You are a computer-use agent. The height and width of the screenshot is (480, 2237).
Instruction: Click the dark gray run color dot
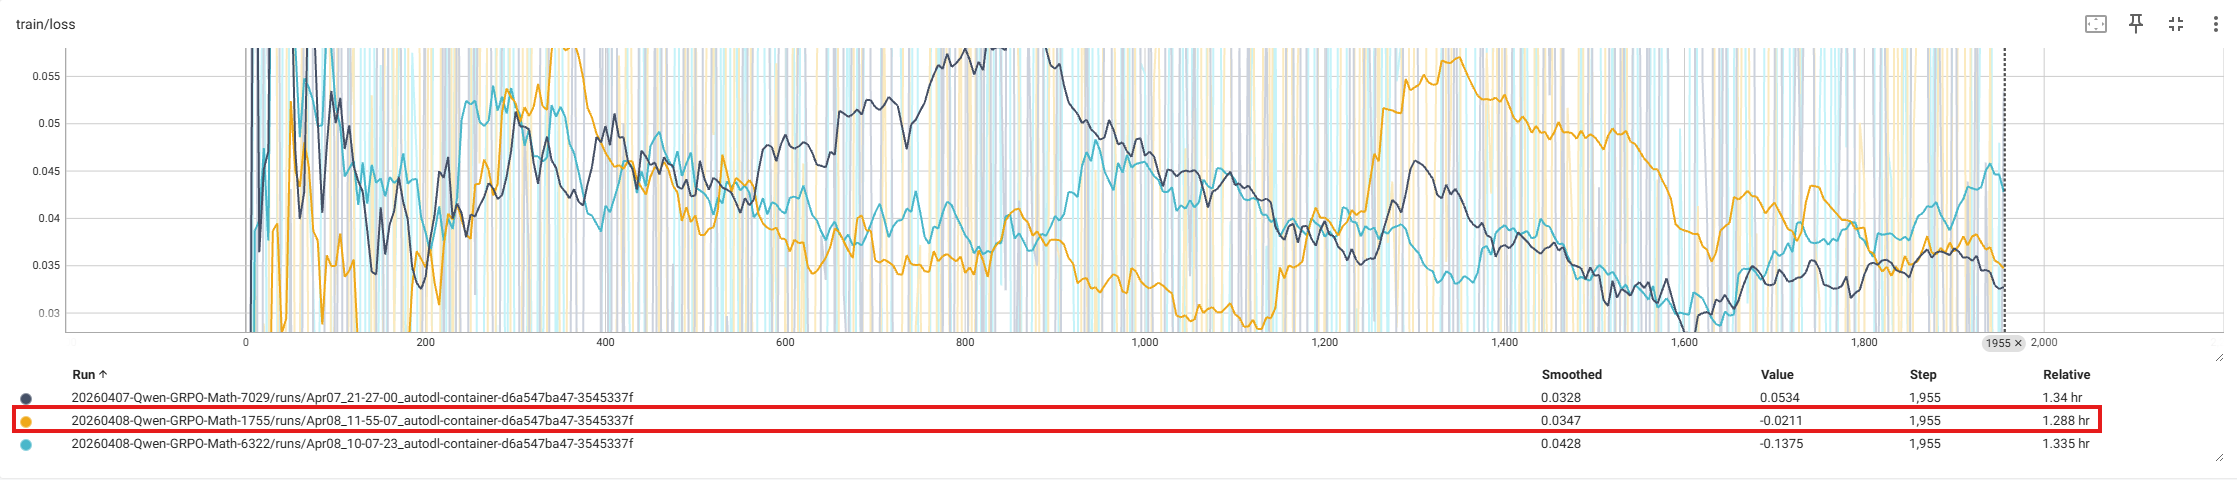coord(26,398)
